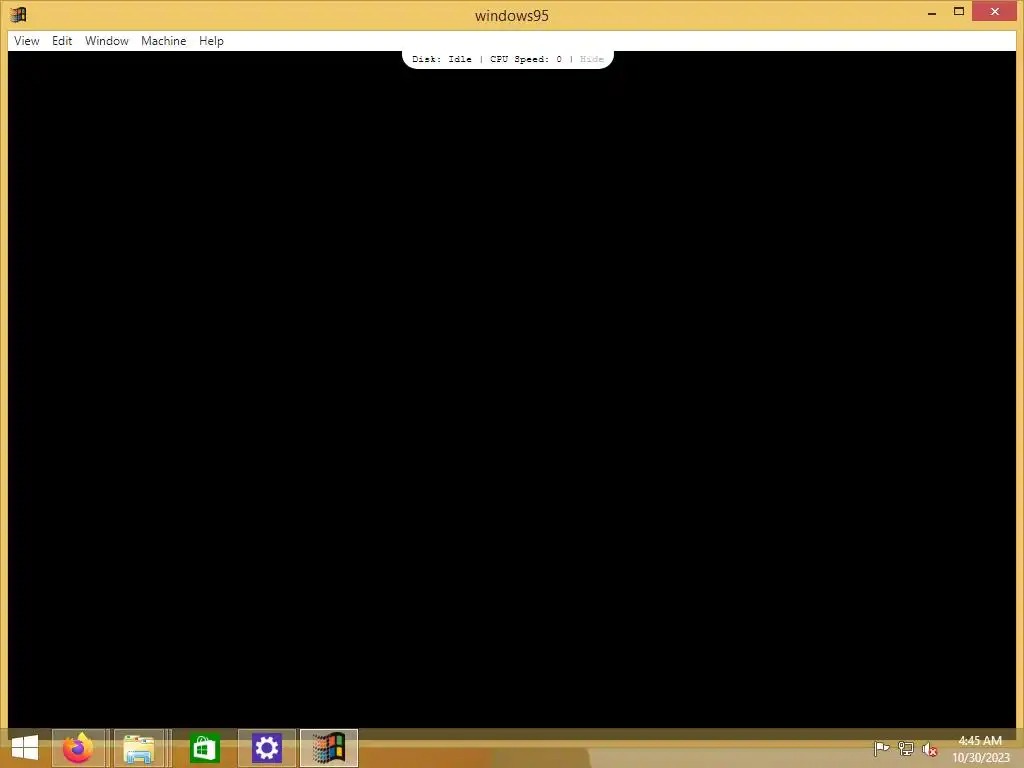1024x768 pixels.
Task: Open the Windows Store taskbar icon
Action: [204, 748]
